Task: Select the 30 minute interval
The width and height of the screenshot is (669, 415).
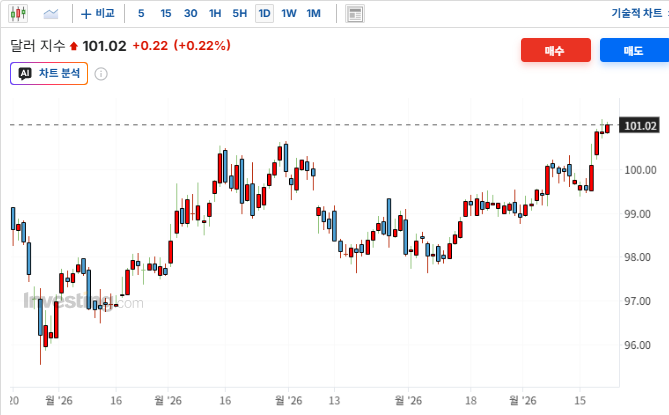Action: 191,14
